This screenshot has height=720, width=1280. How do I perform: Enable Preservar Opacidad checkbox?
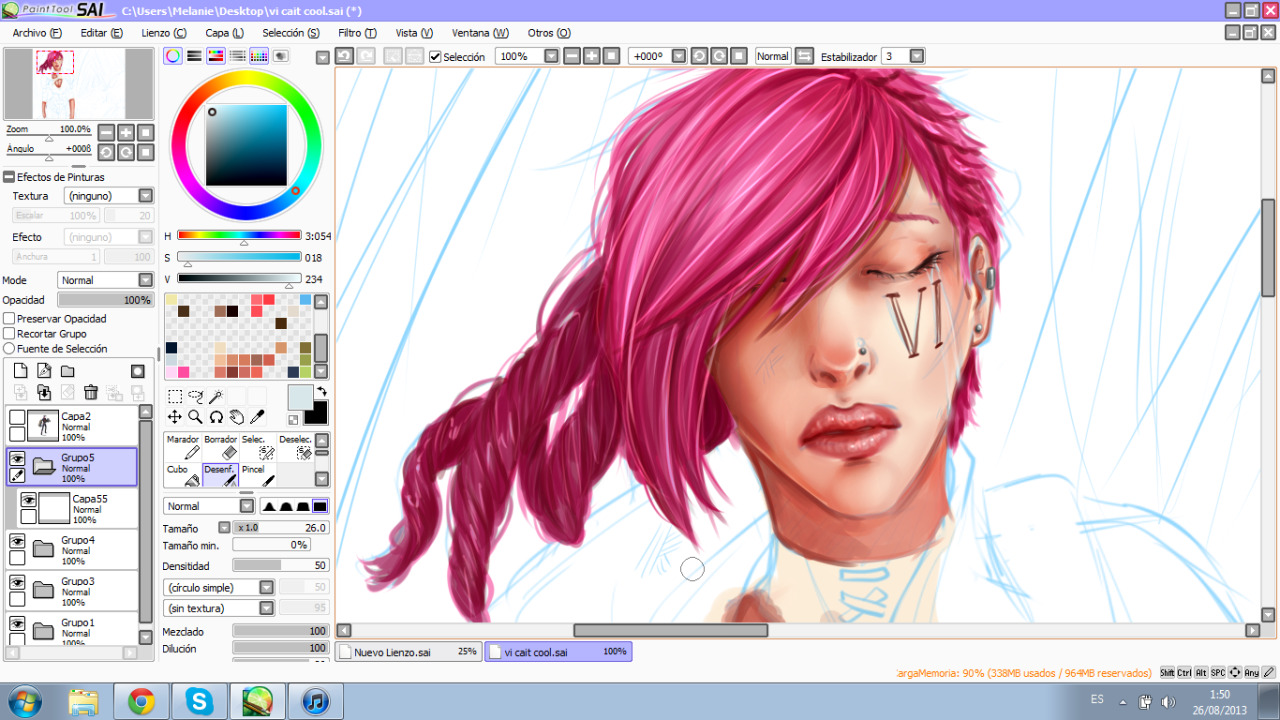pyautogui.click(x=9, y=319)
